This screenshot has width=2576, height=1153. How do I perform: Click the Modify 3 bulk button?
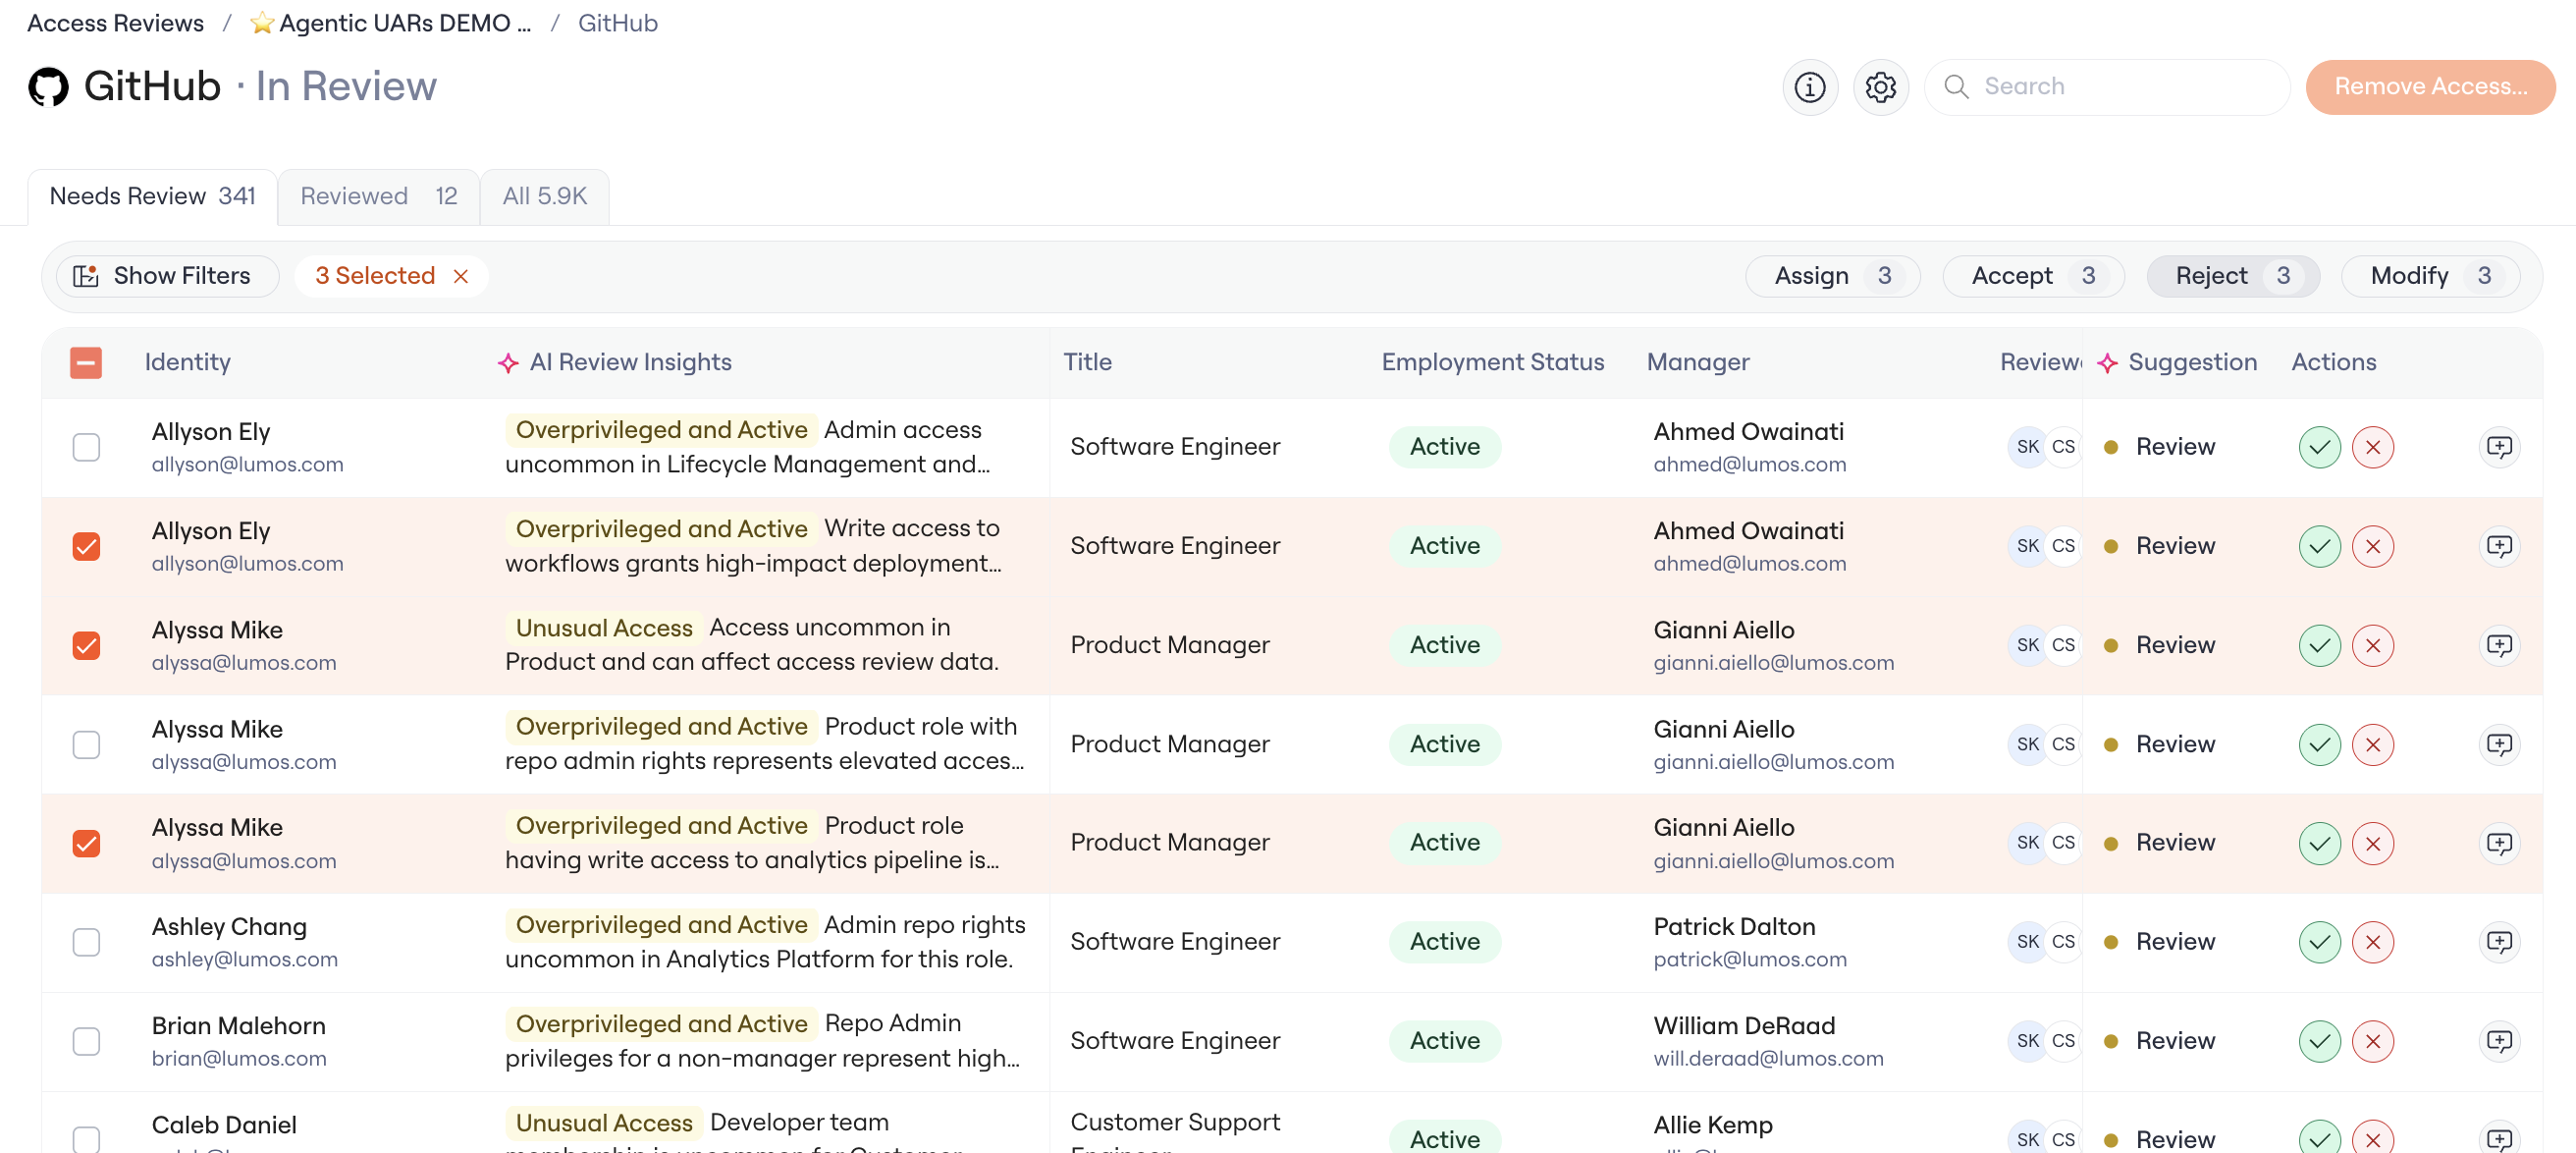[2429, 276]
